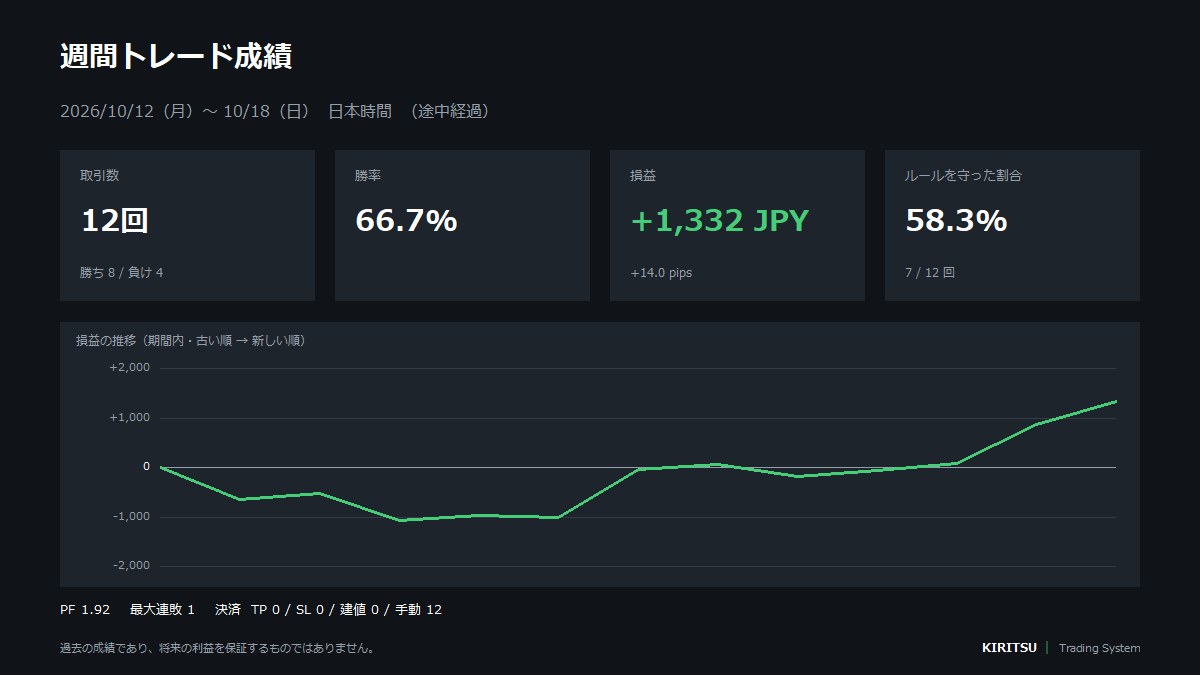This screenshot has width=1200, height=675.
Task: Click the 週間トレード成績 title
Action: click(176, 57)
